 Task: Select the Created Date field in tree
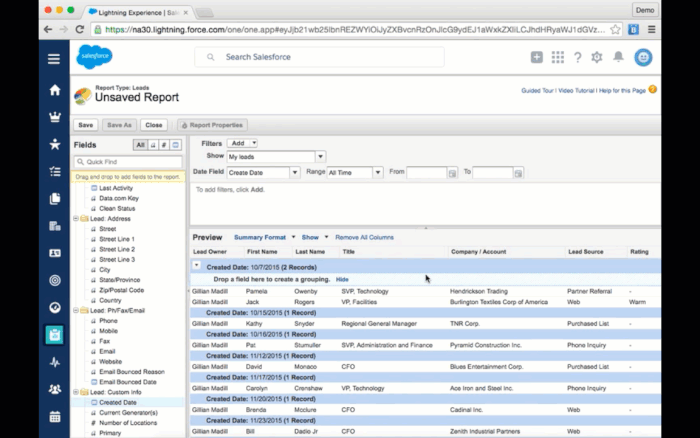point(118,402)
